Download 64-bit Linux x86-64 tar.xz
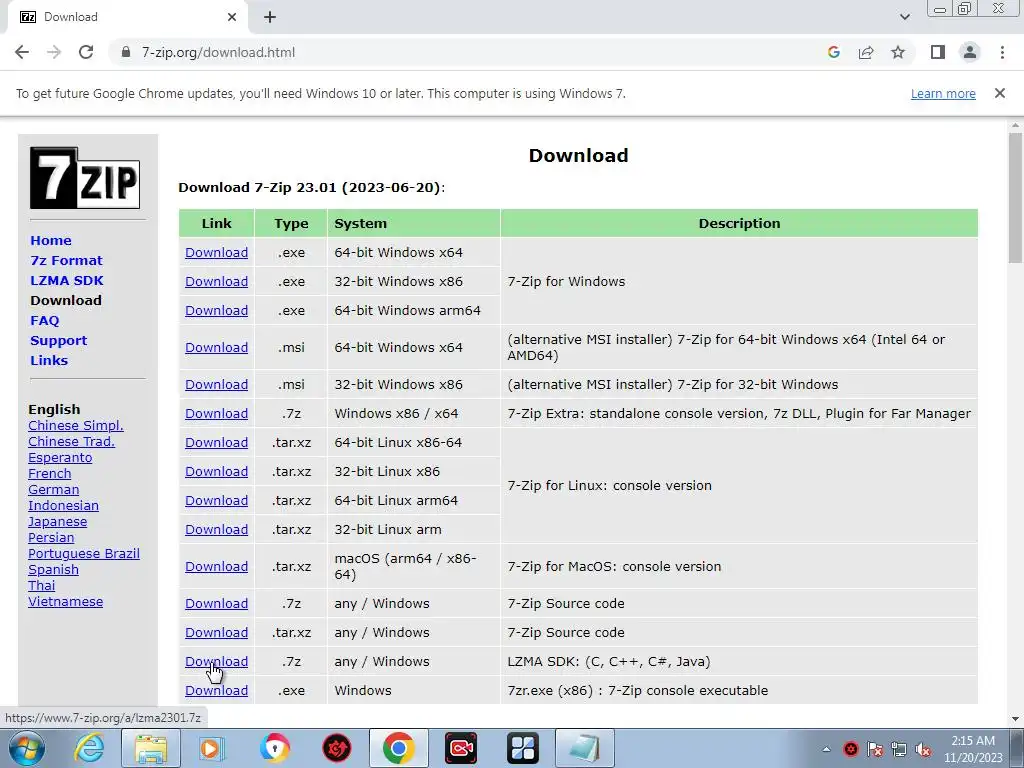 pos(216,443)
